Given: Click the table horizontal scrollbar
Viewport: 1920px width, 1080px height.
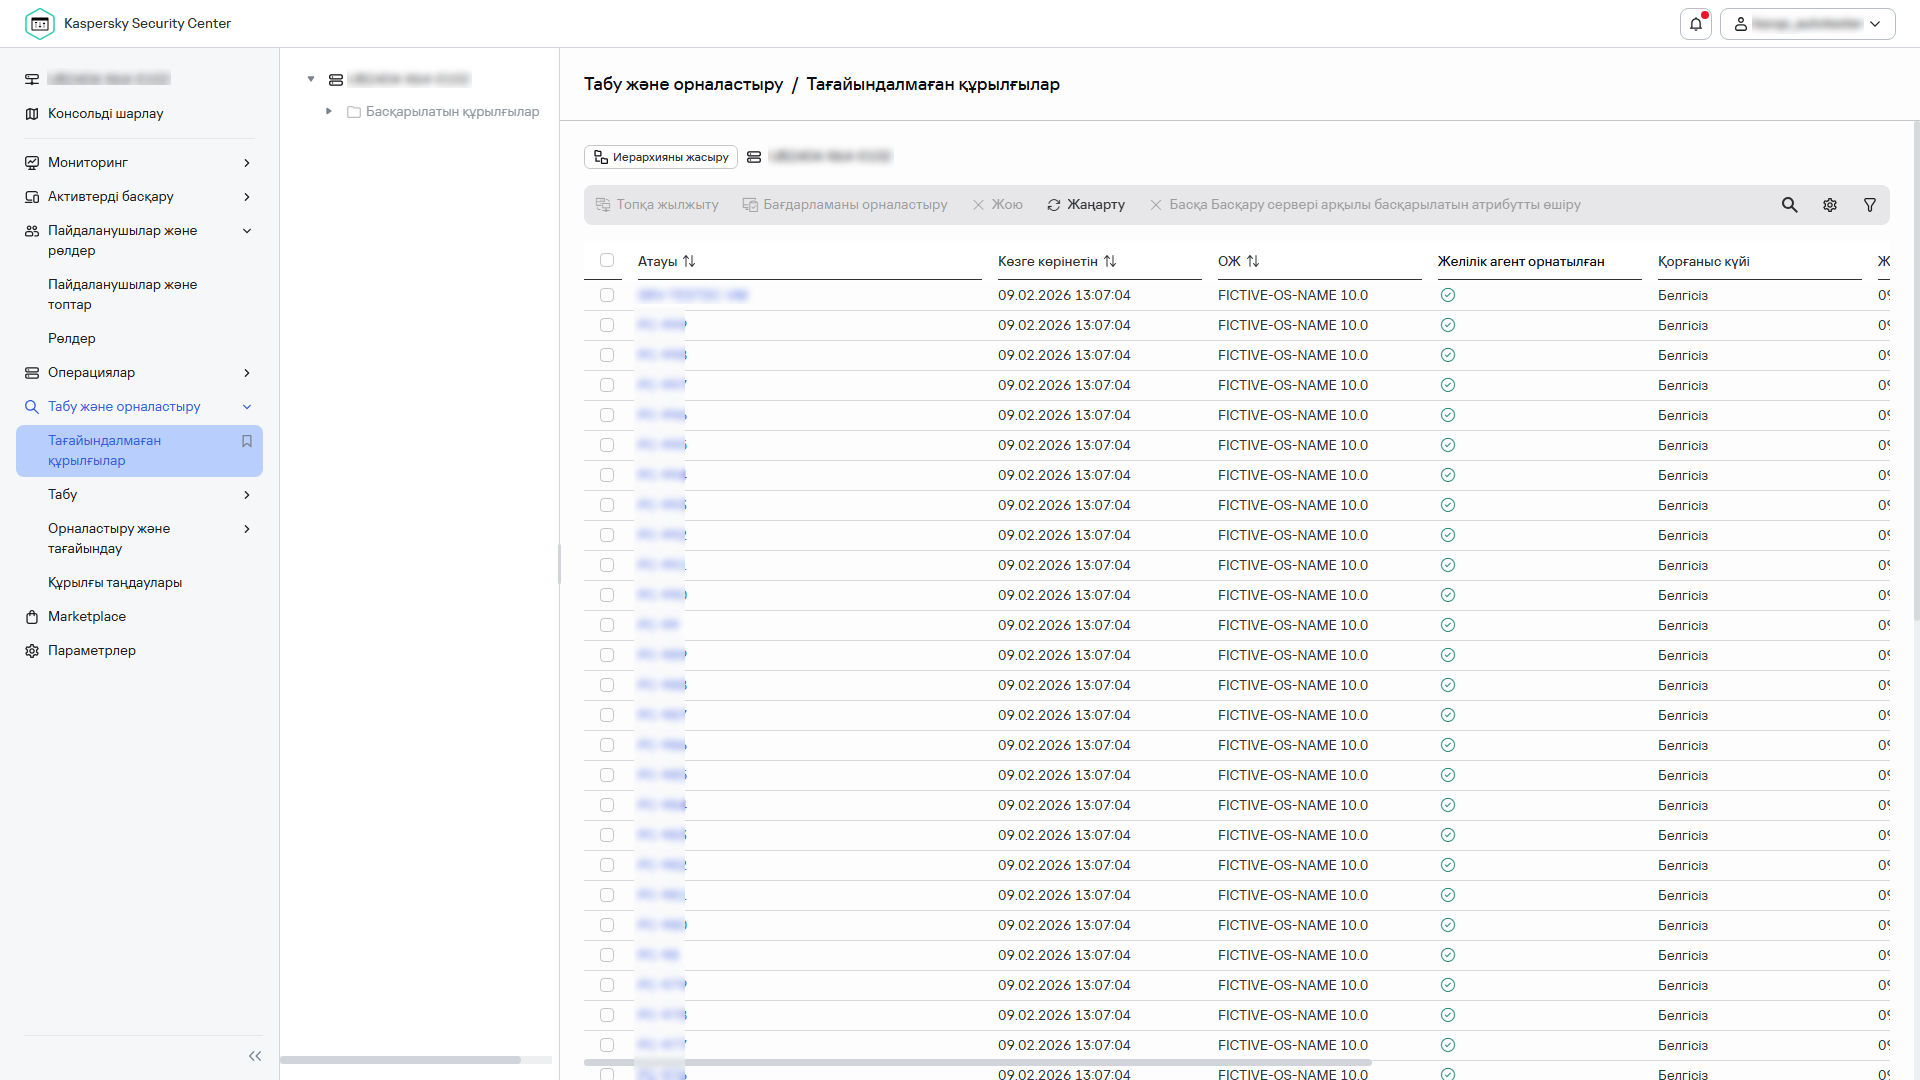Looking at the screenshot, I should click(977, 1062).
